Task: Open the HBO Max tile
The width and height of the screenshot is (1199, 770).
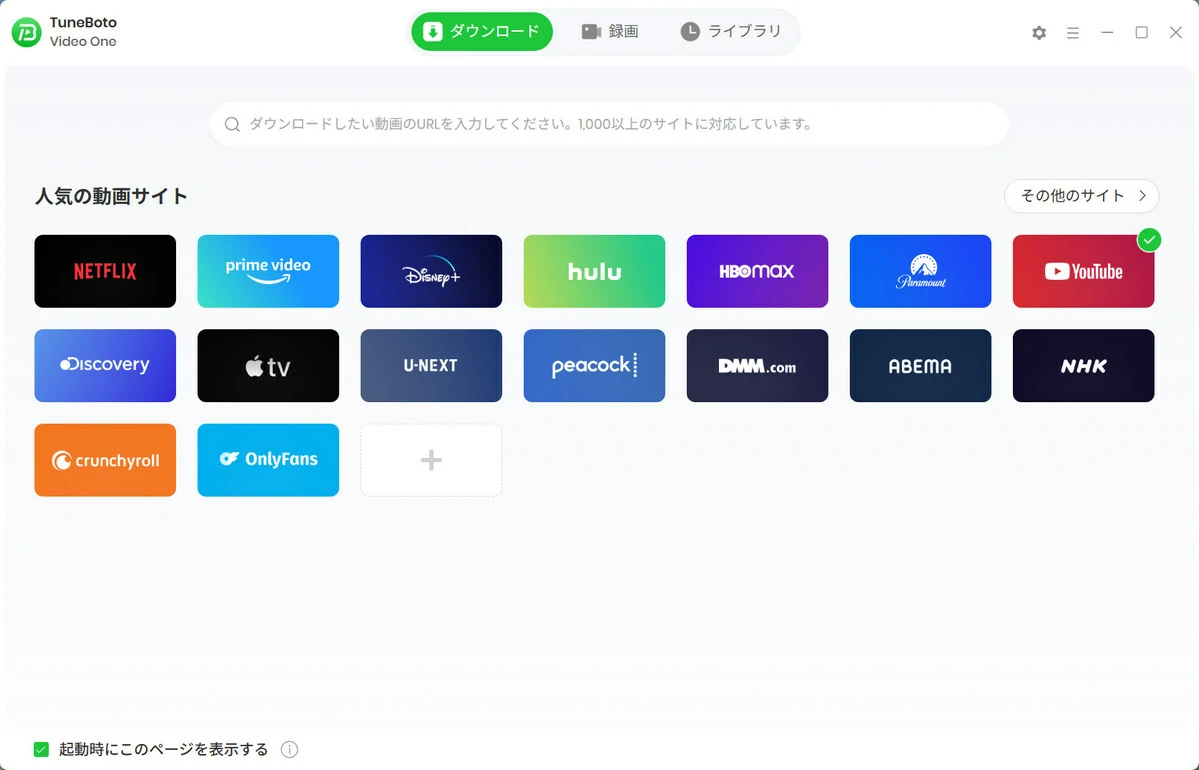Action: tap(757, 271)
